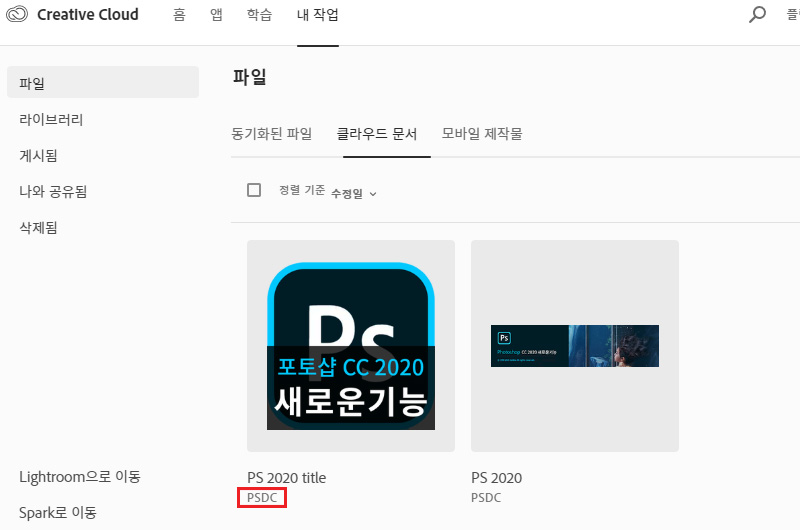800x530 pixels.
Task: Open the search magnifier icon
Action: 757,14
